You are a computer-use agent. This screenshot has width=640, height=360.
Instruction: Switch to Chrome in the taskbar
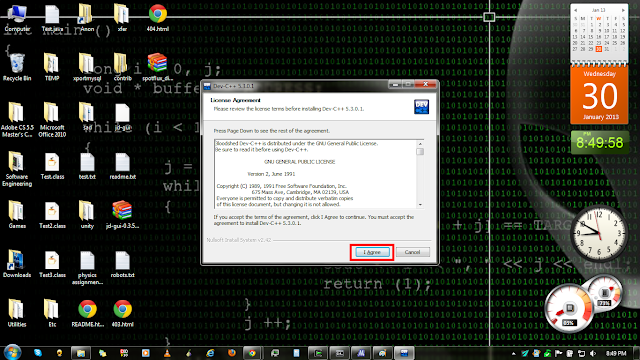253,353
